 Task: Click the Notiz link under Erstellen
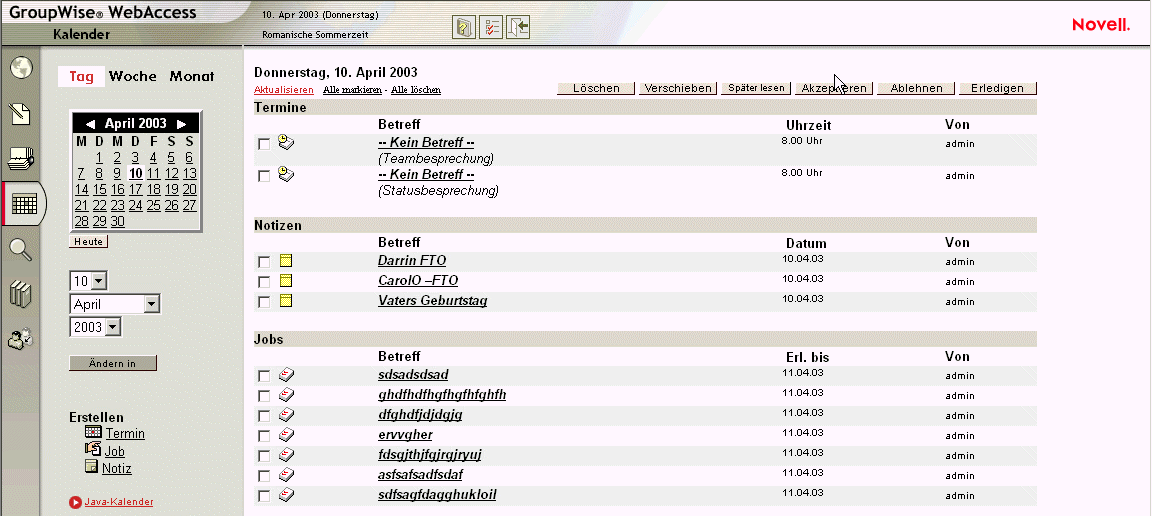coord(117,468)
